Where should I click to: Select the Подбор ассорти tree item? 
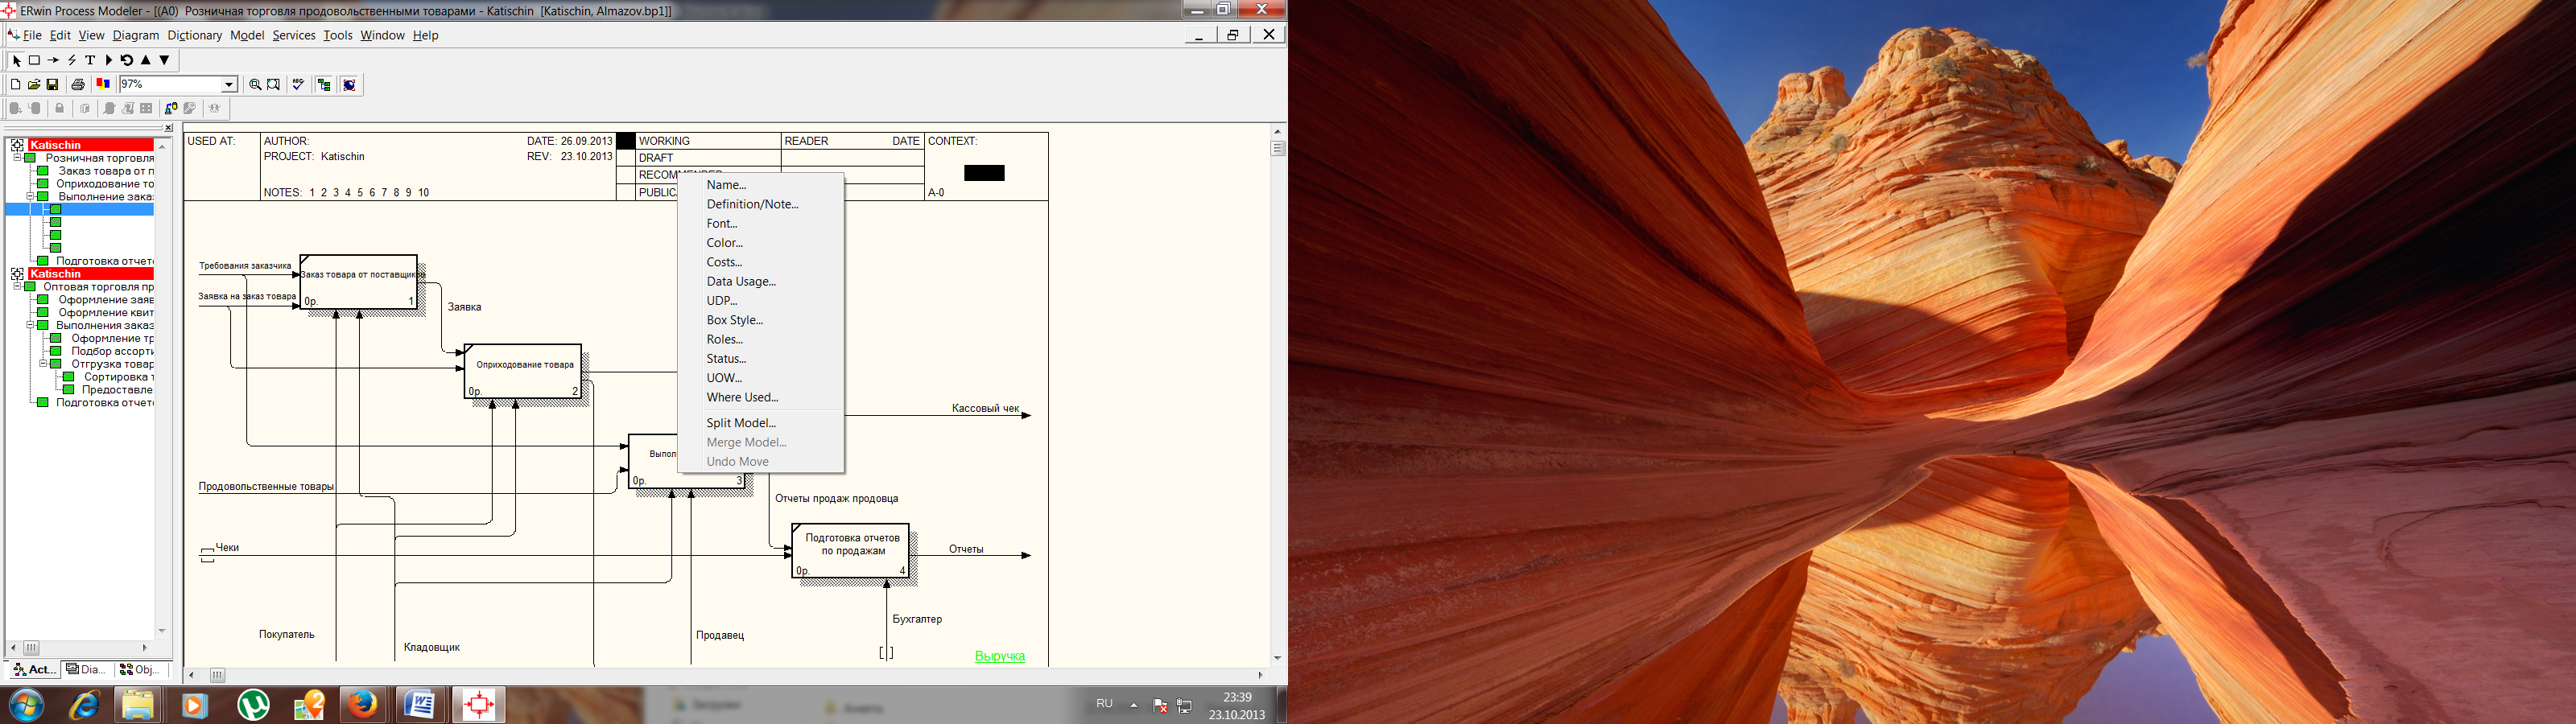pos(112,351)
